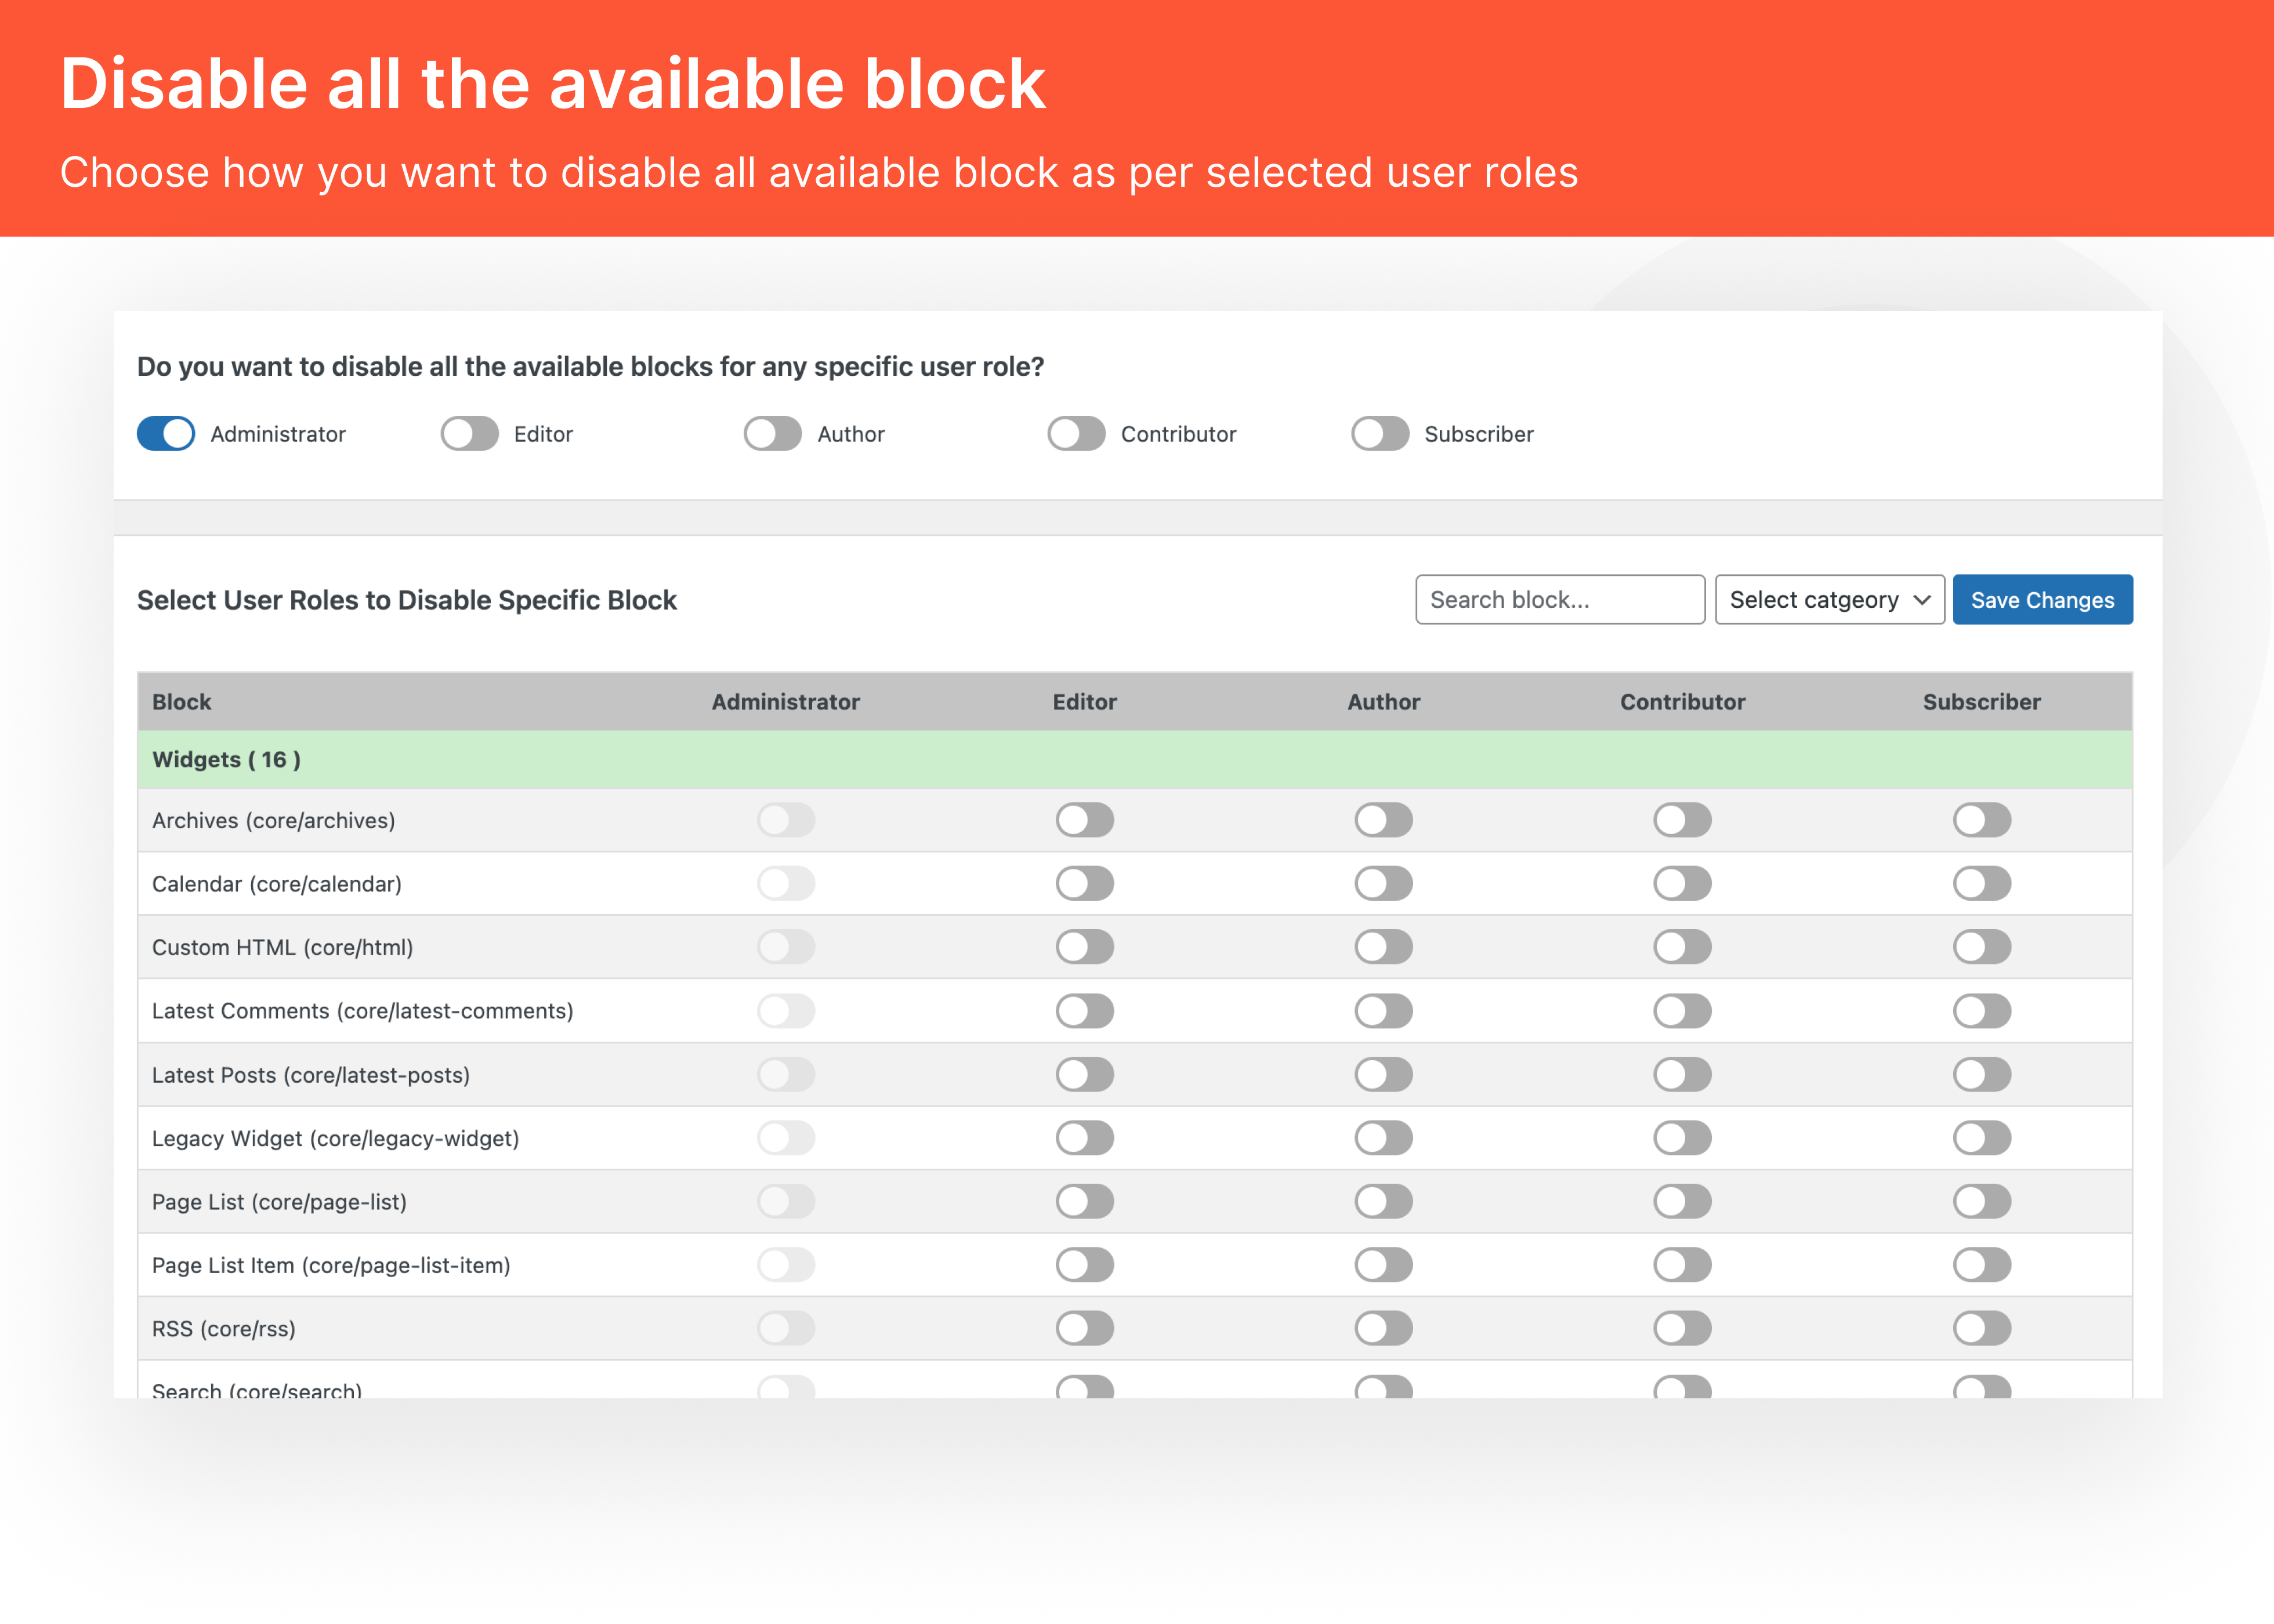
Task: Select the Latest Posts (core/latest-posts) label
Action: point(311,1075)
